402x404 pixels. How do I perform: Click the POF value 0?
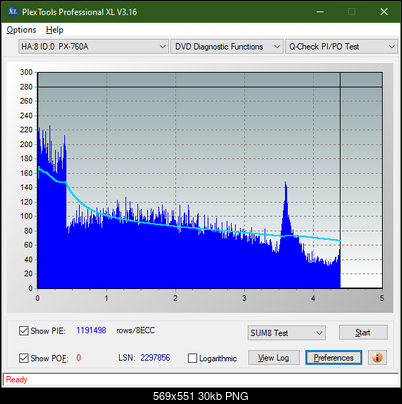[x=79, y=358]
